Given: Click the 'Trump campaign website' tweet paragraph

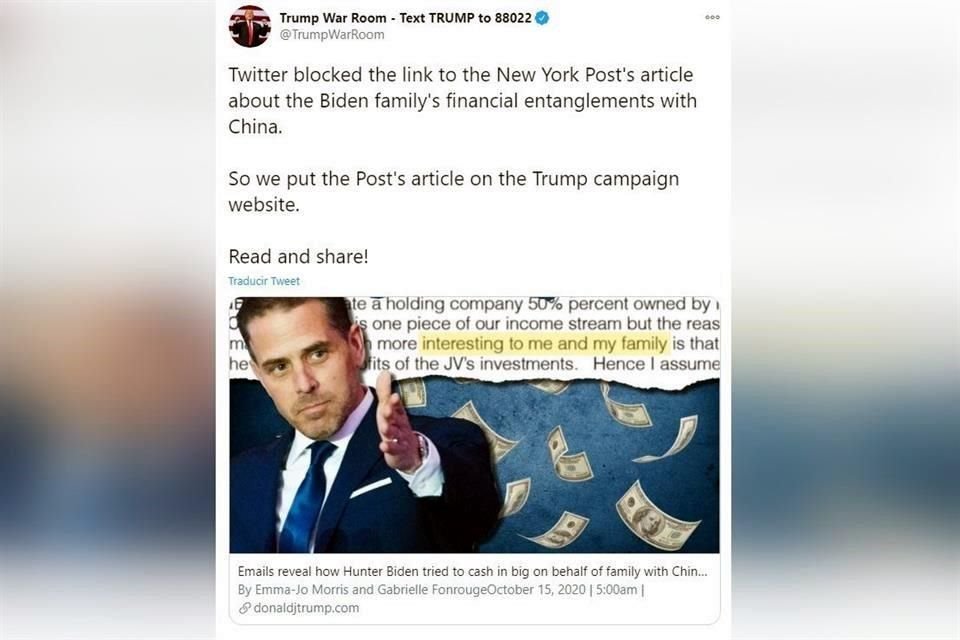Looking at the screenshot, I should pos(454,191).
